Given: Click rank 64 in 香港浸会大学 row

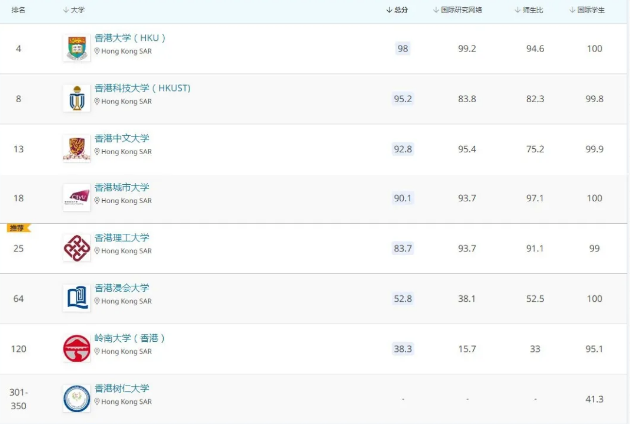Looking at the screenshot, I should tap(18, 299).
